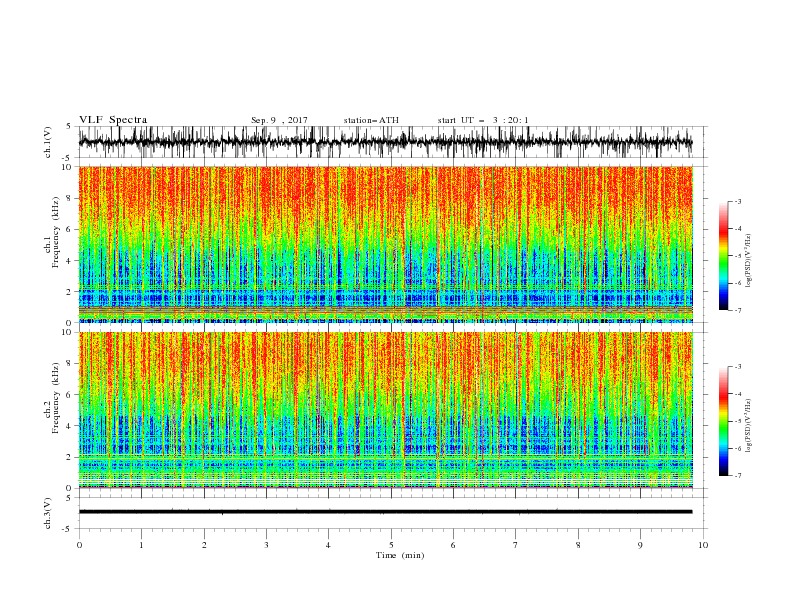The height and width of the screenshot is (612, 792).
Task: Click the "-7" tick on lower color bar
Action: tap(738, 476)
